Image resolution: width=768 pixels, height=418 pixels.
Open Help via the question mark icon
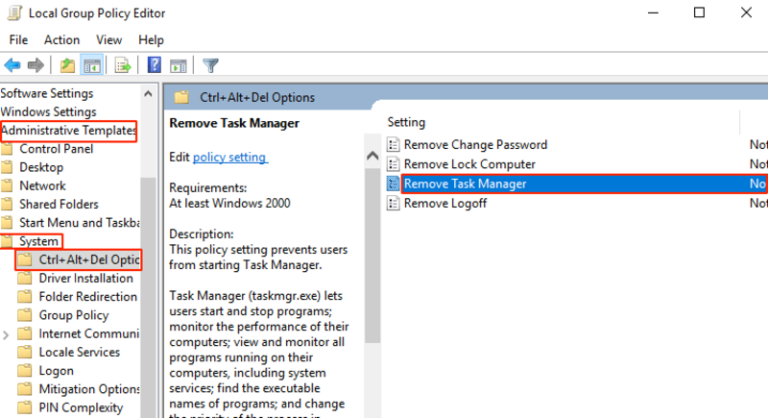155,66
